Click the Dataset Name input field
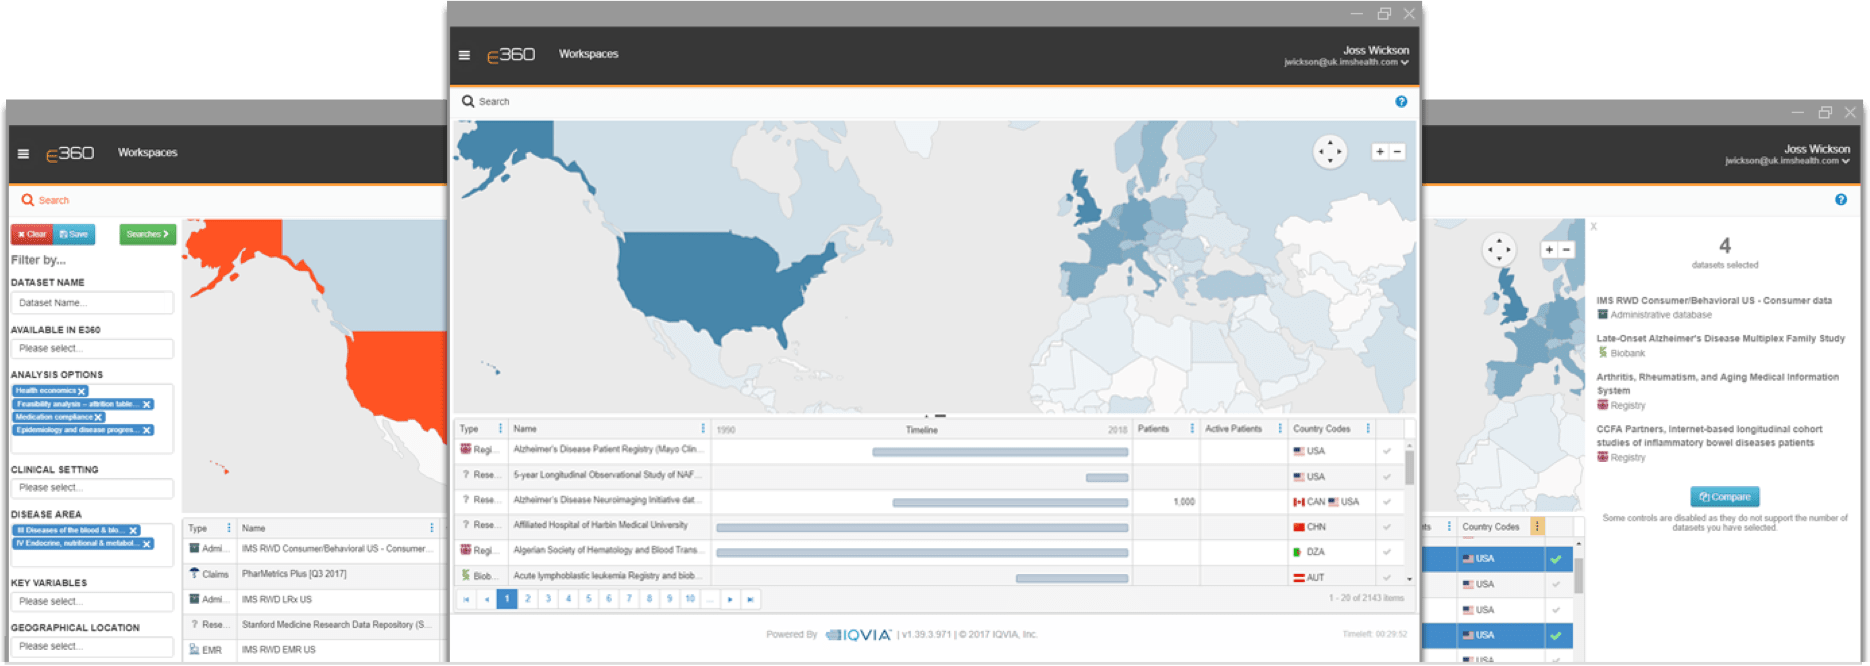The height and width of the screenshot is (666, 1870). 91,303
